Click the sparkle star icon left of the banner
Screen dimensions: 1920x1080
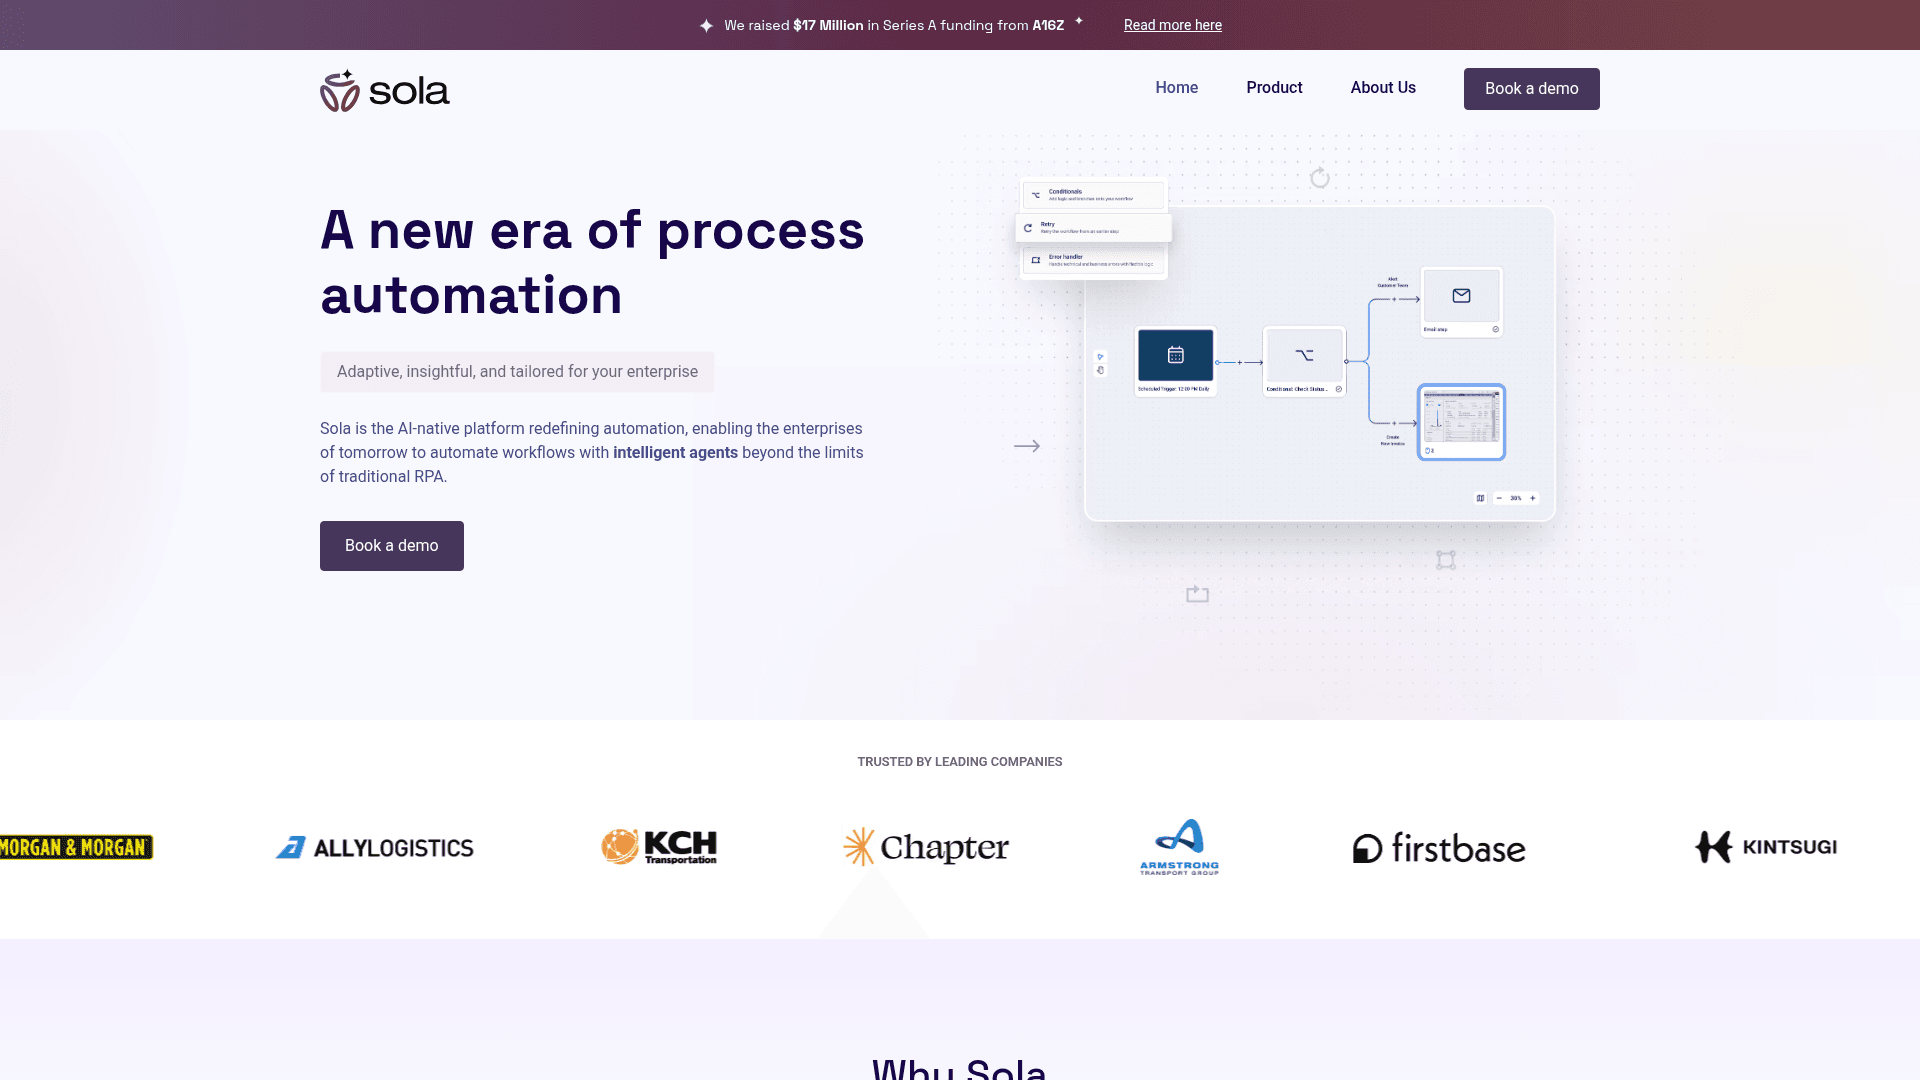coord(706,25)
